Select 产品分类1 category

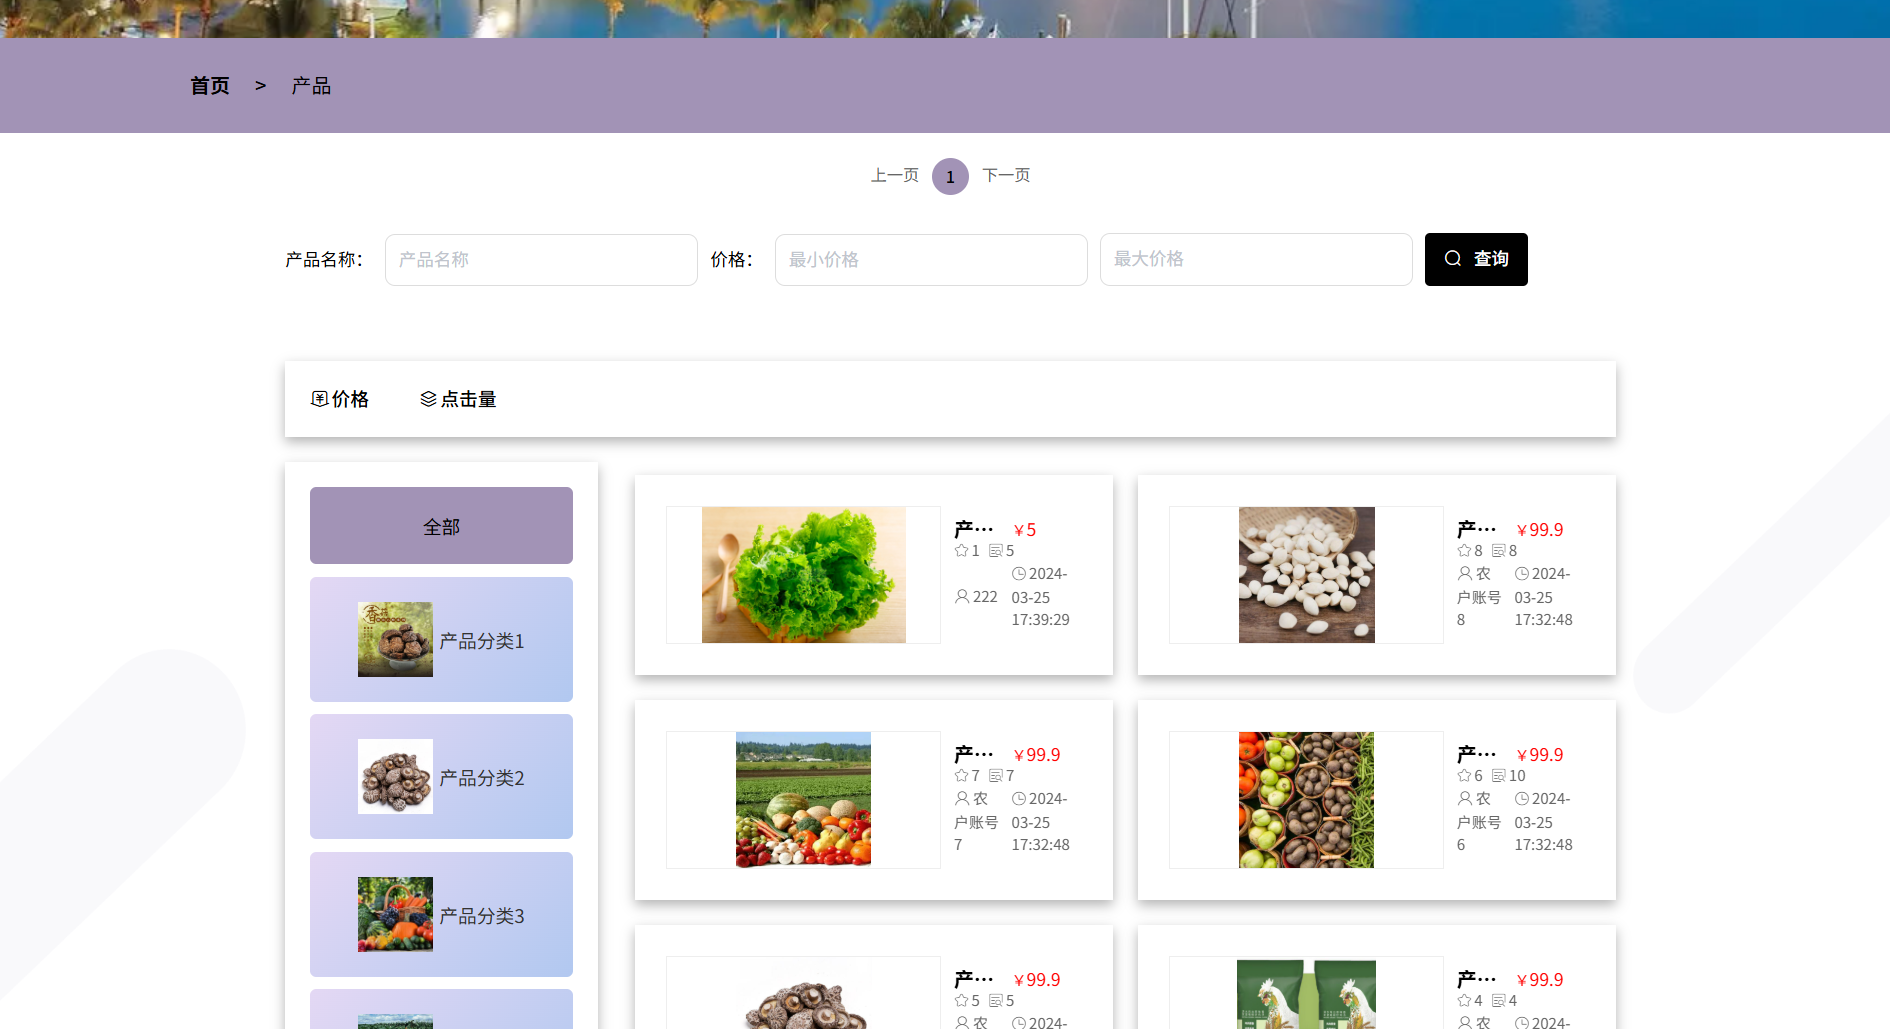[x=441, y=640]
